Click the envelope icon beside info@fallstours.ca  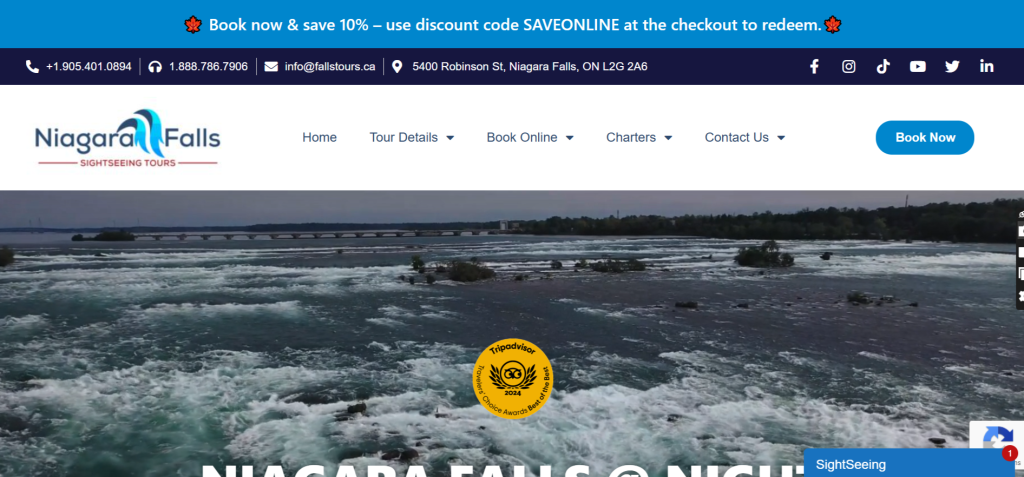point(271,67)
